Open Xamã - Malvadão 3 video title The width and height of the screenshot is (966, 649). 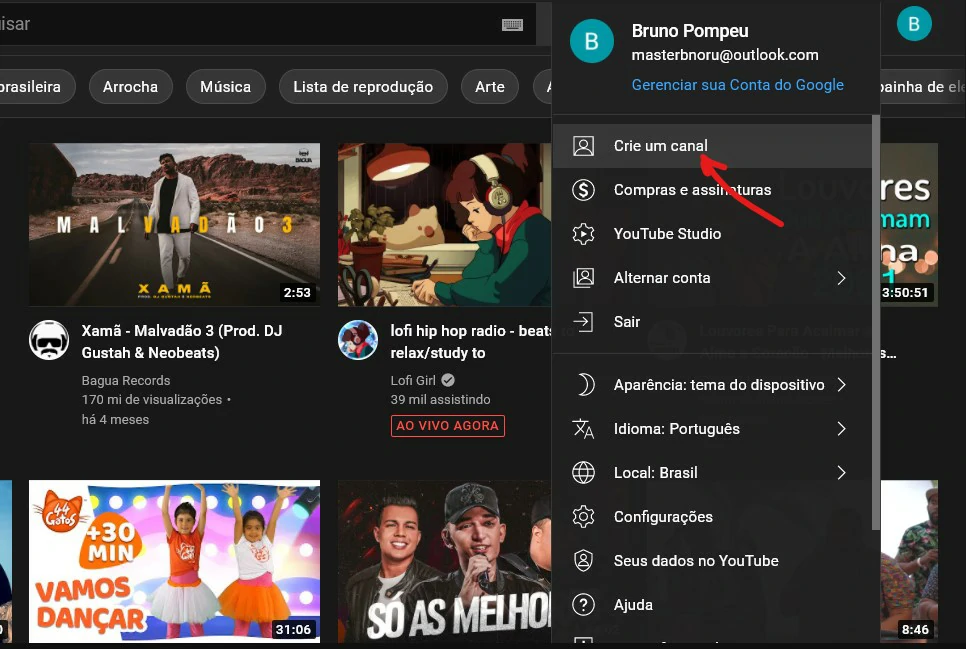coord(182,342)
